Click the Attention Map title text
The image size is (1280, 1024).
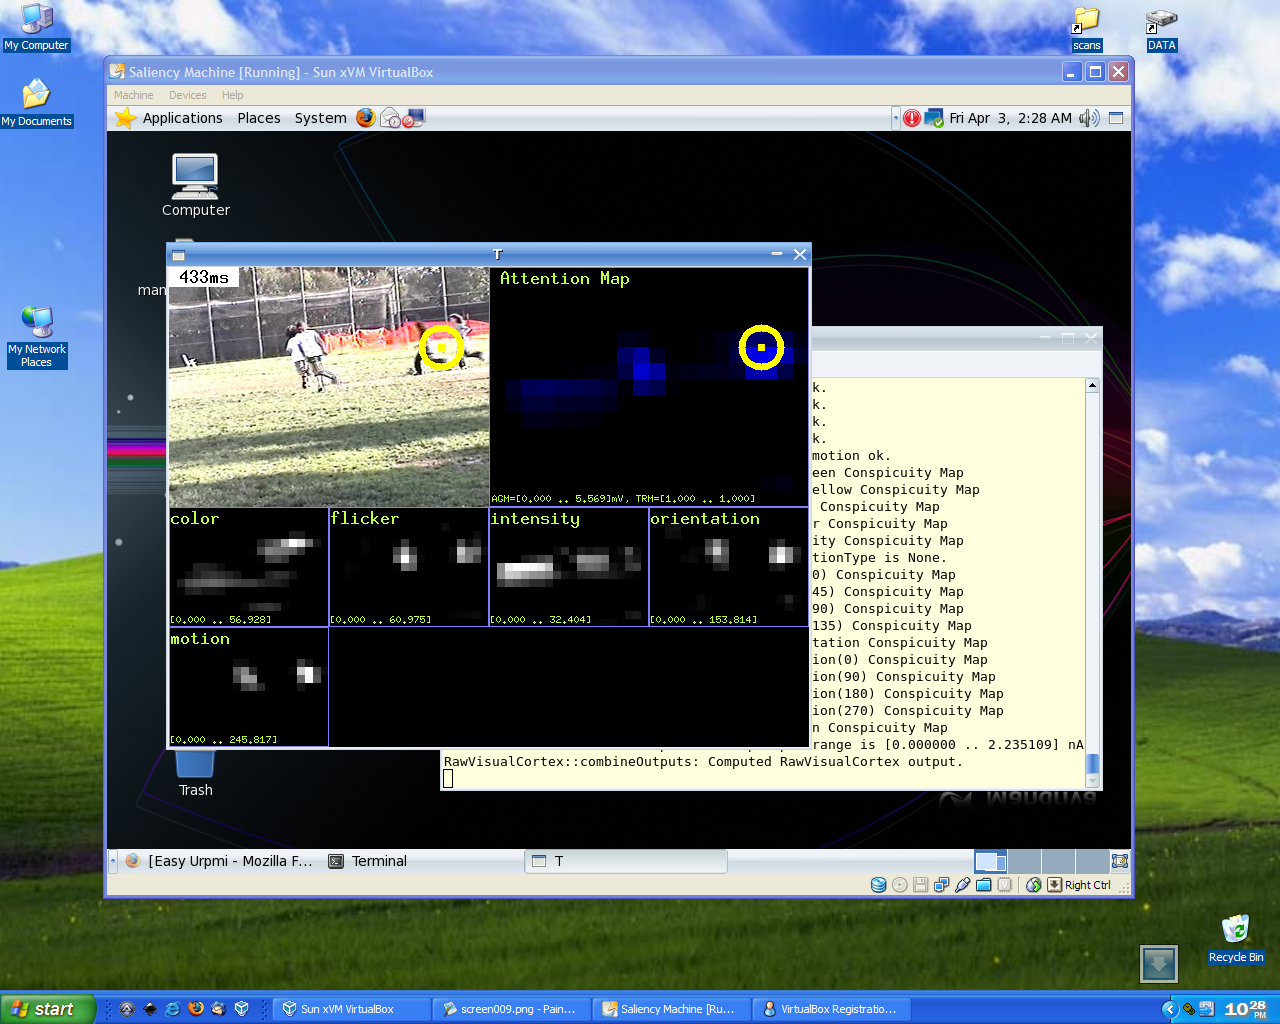(565, 279)
